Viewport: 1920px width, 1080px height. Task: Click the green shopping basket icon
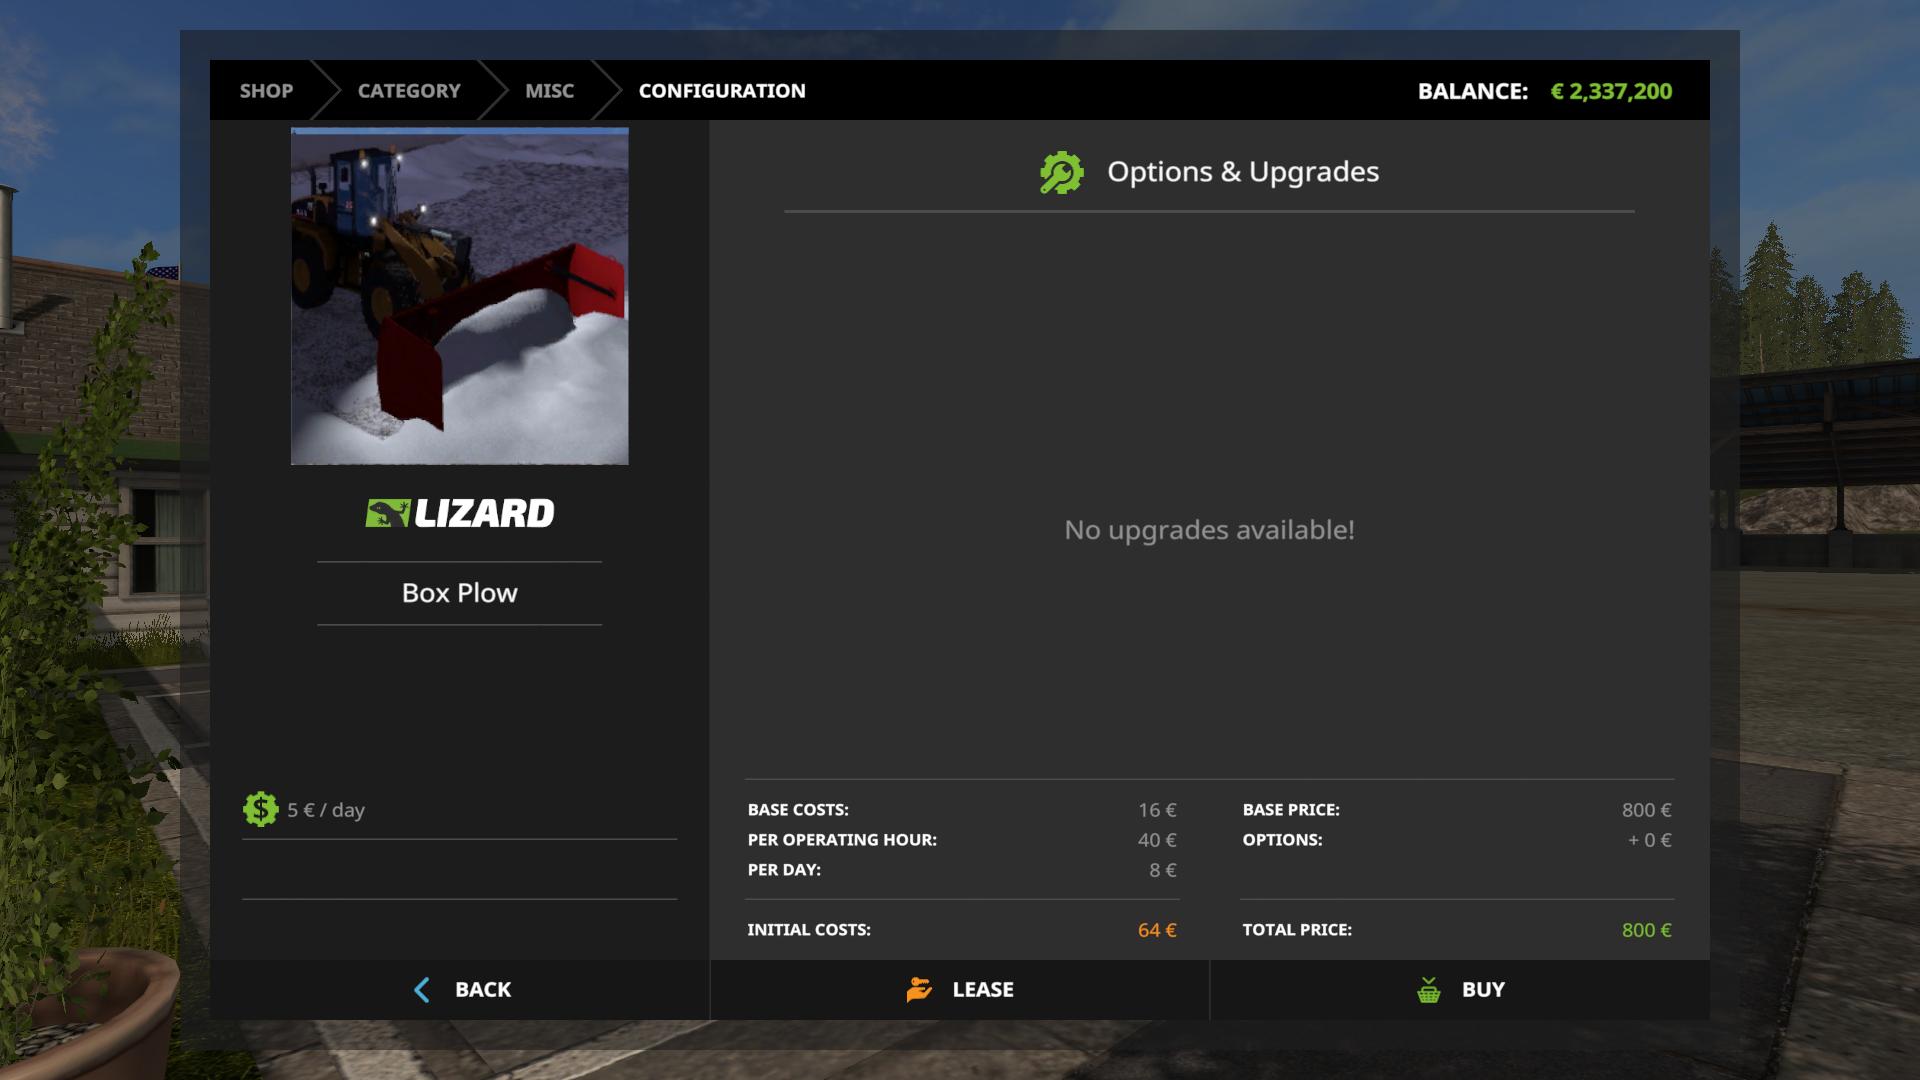click(1429, 990)
